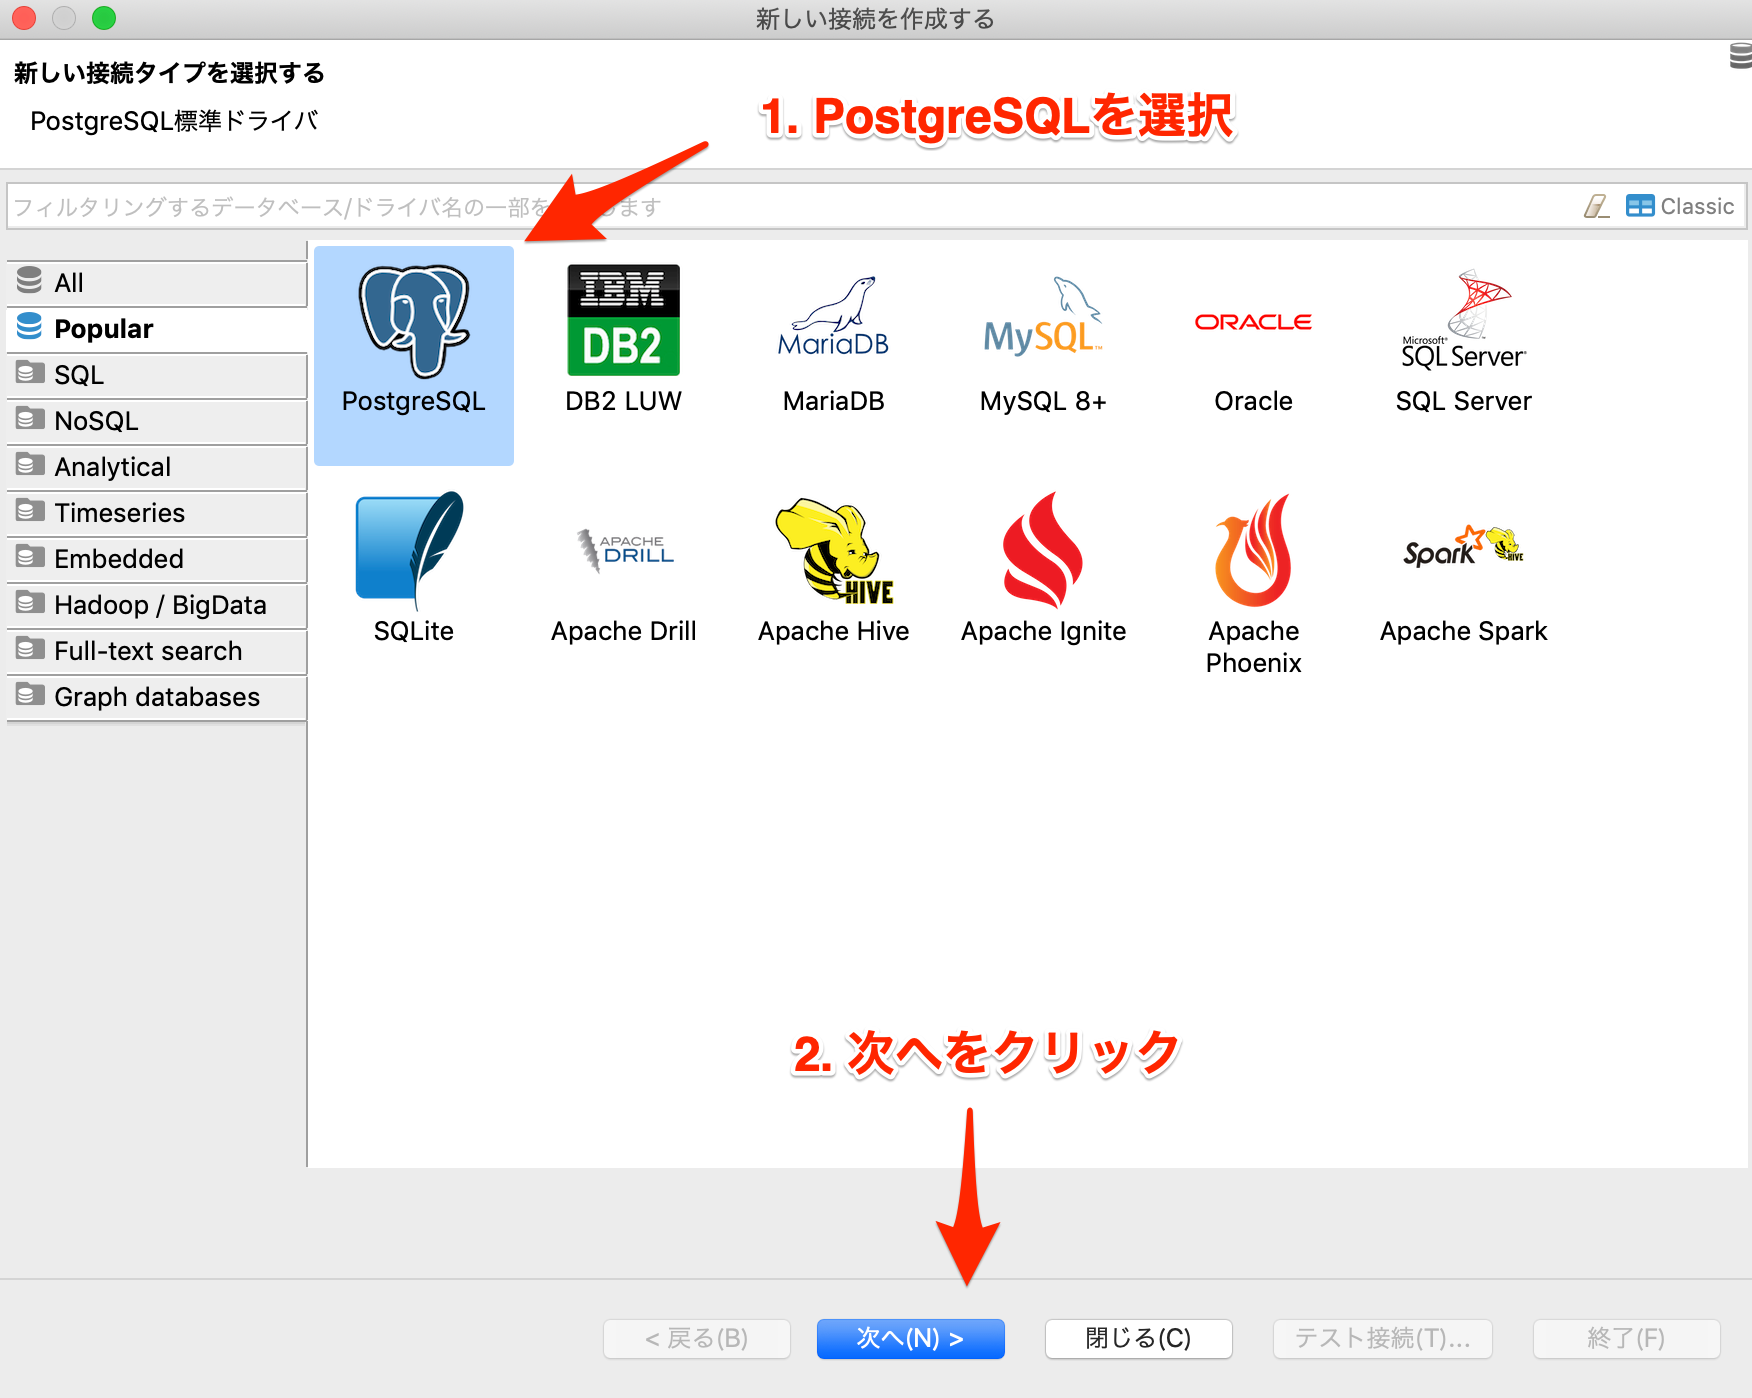
Task: Open the All category
Action: coord(157,283)
